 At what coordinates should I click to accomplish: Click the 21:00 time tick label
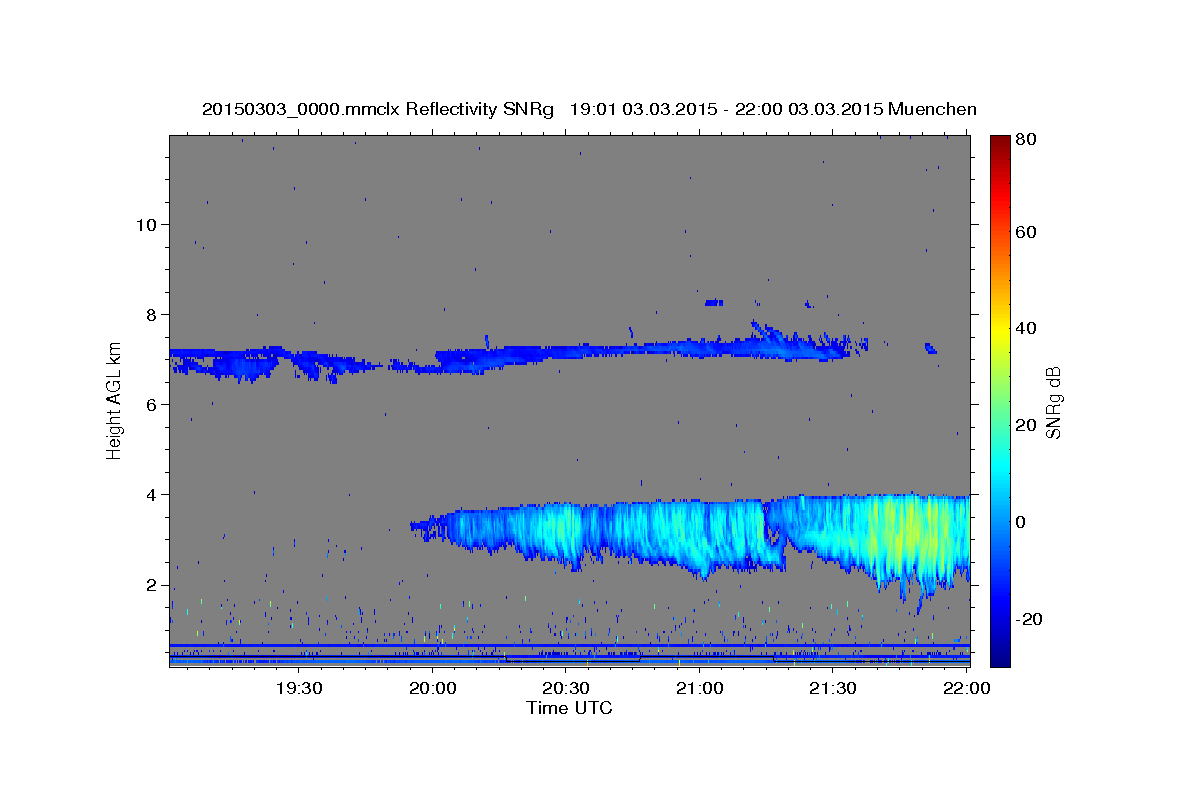point(699,688)
